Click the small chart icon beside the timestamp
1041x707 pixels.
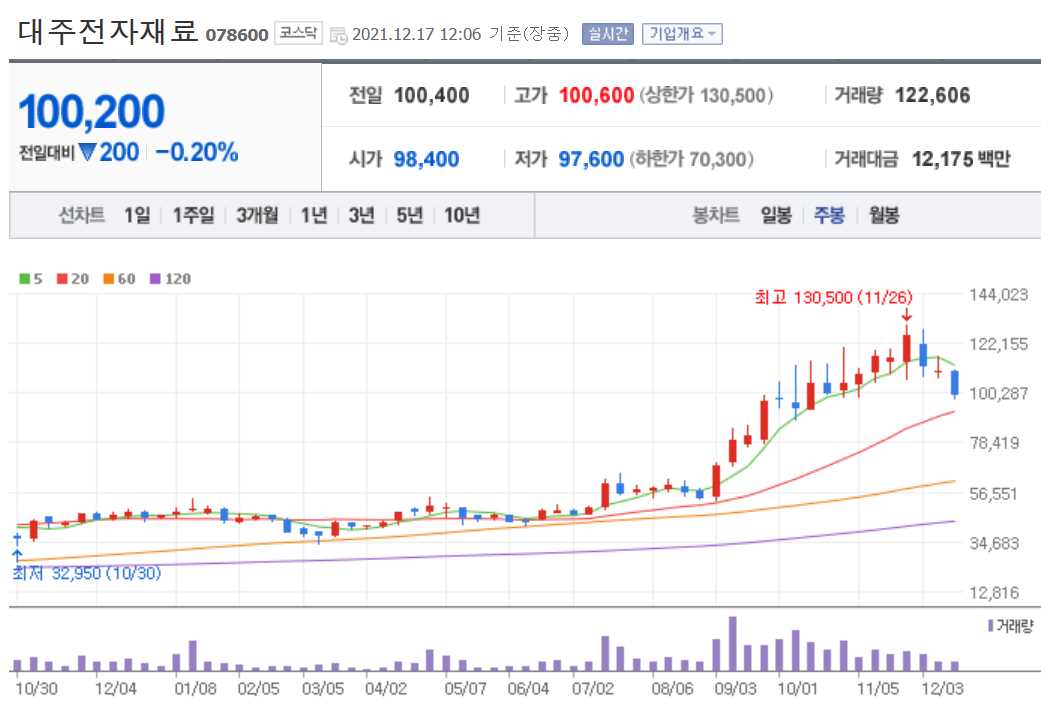(x=338, y=33)
